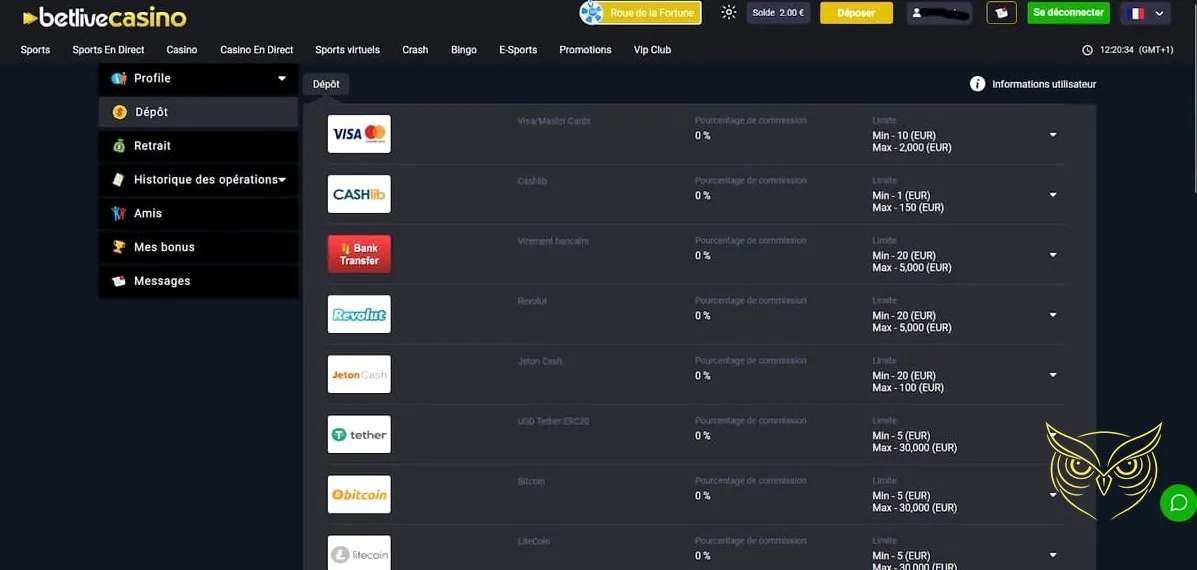The height and width of the screenshot is (570, 1197).
Task: Open the Retrait sidebar entry
Action: [x=198, y=146]
